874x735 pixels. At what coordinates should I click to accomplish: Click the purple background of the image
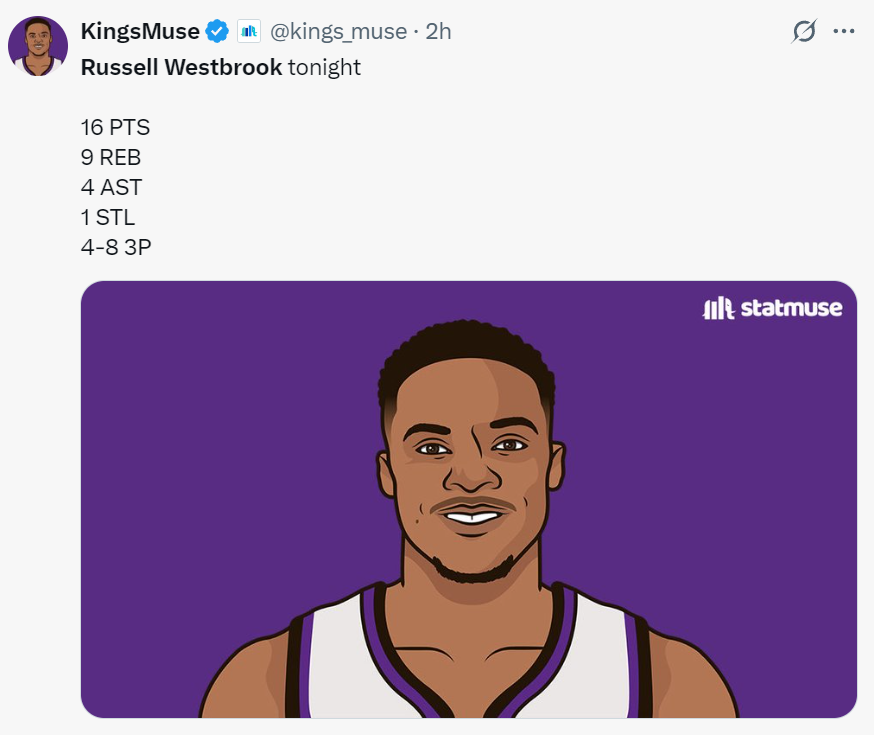point(200,450)
